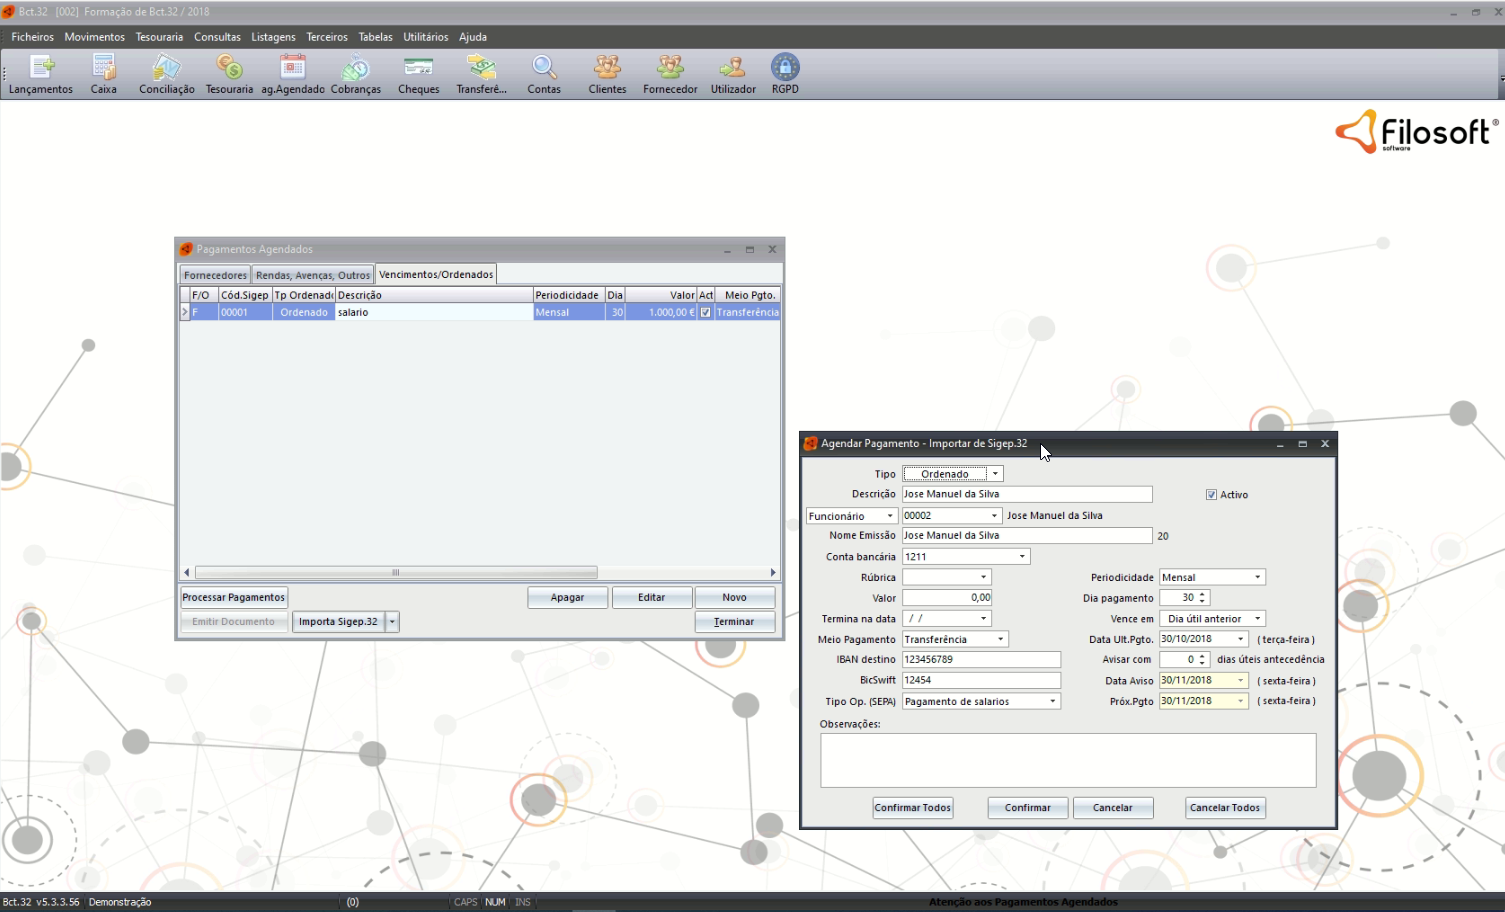1505x912 pixels.
Task: Uncheck the Act checkbox in salario row
Action: pyautogui.click(x=706, y=313)
